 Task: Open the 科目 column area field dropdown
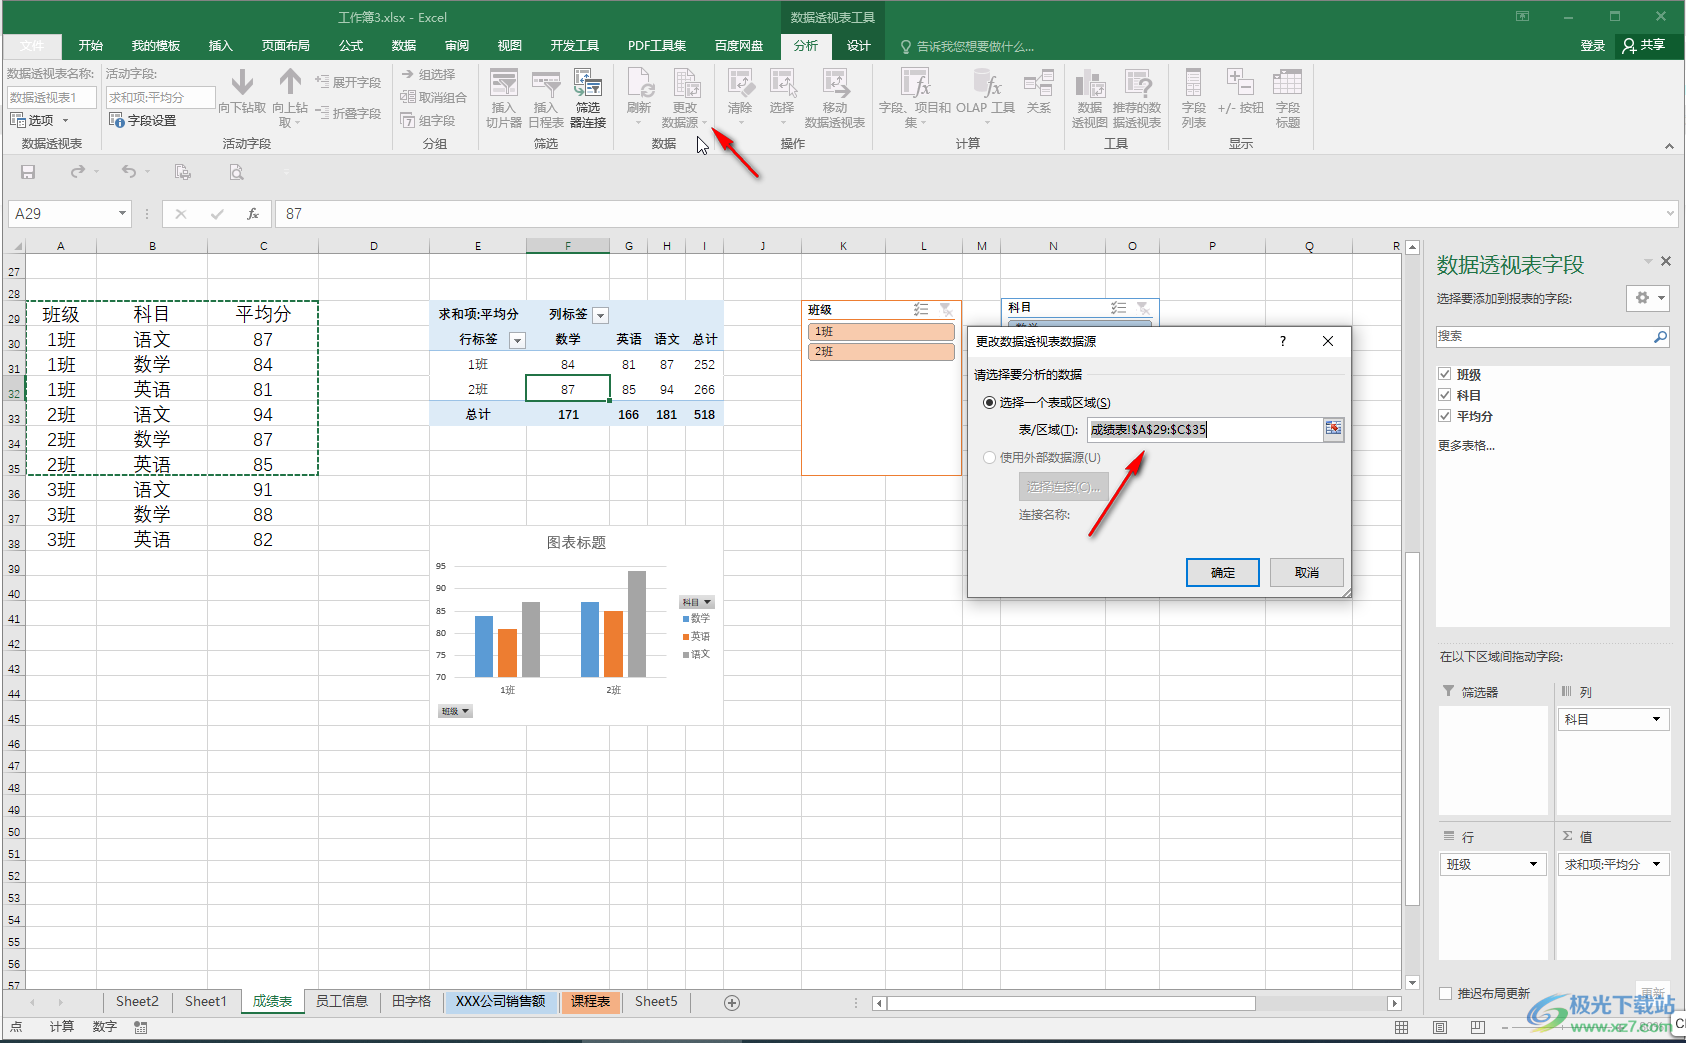(1656, 719)
